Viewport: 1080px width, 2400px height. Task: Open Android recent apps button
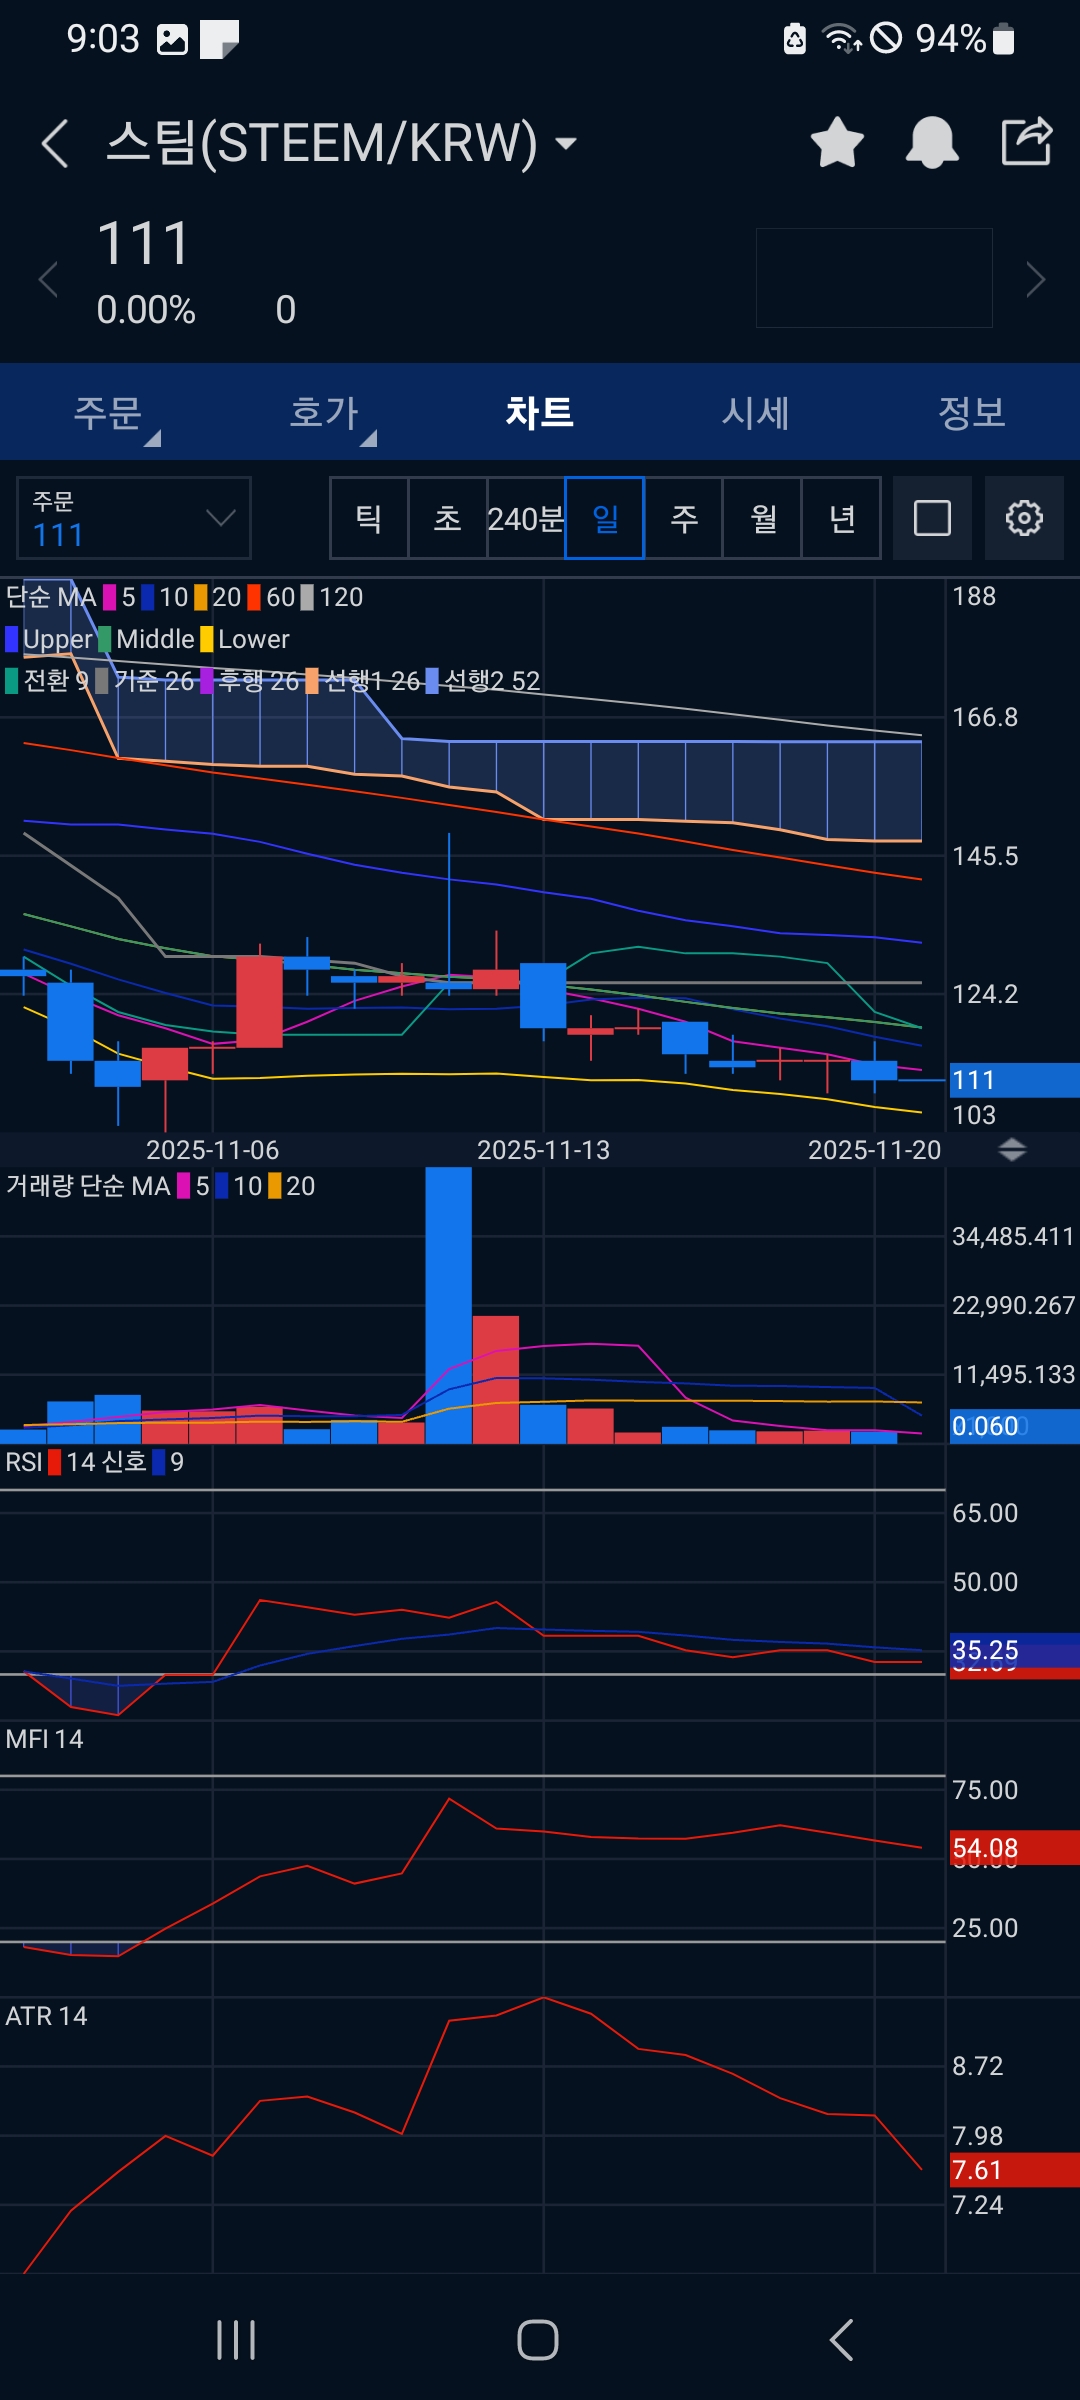click(236, 2340)
